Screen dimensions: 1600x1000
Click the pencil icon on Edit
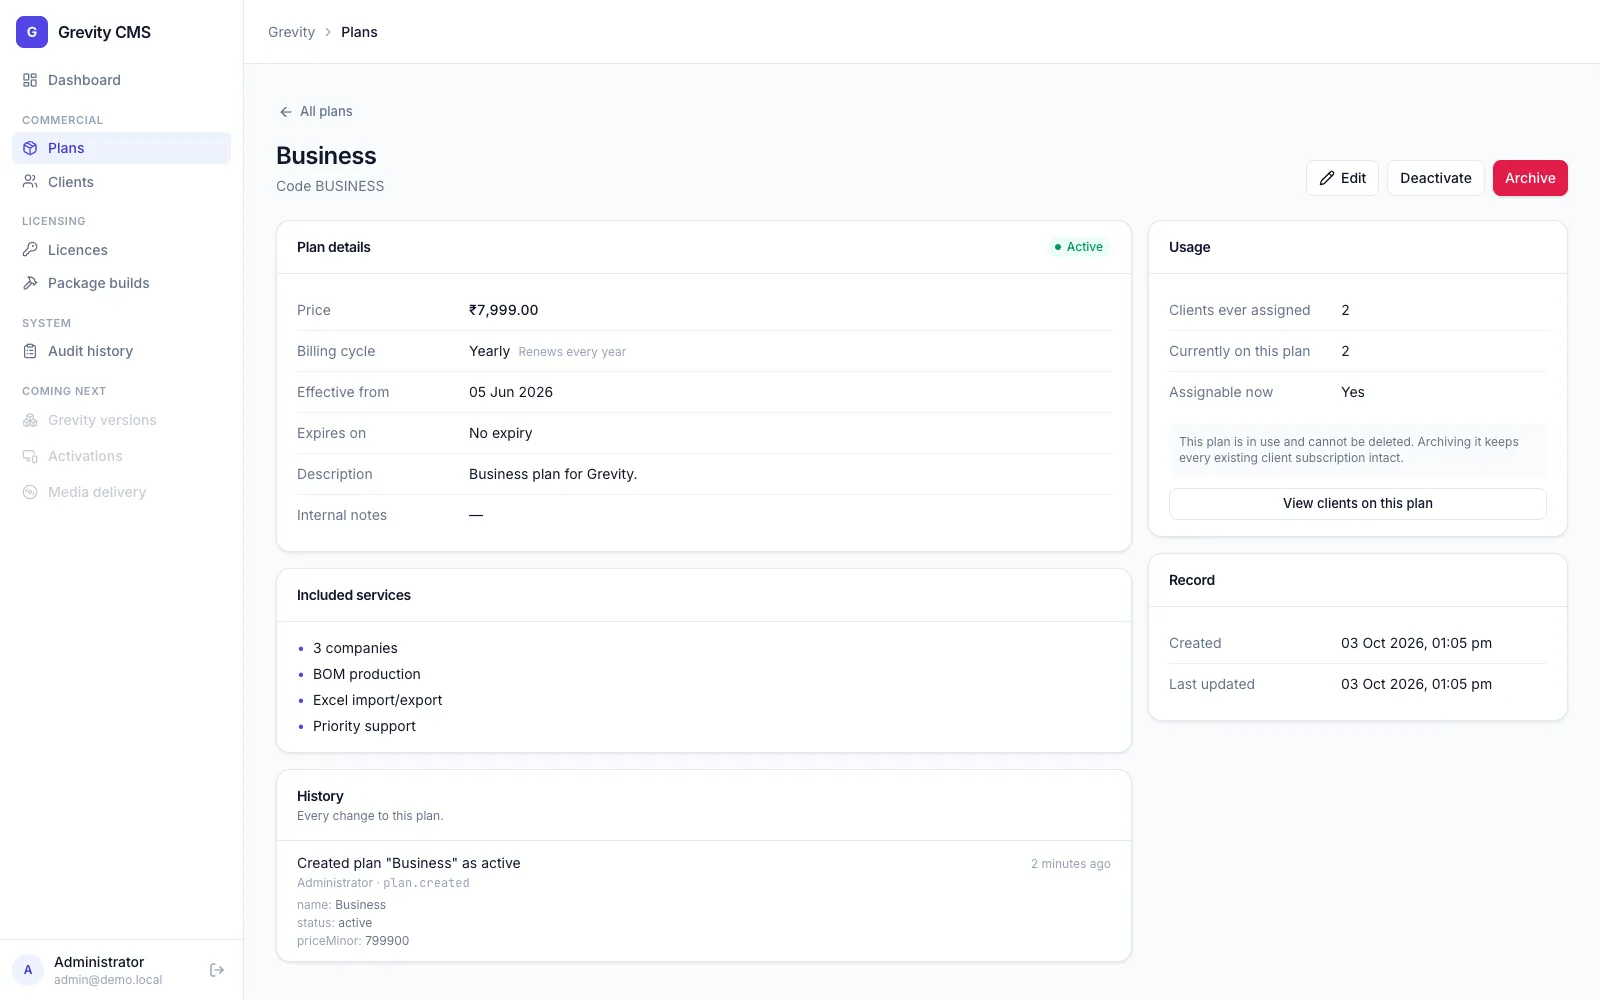(x=1327, y=178)
